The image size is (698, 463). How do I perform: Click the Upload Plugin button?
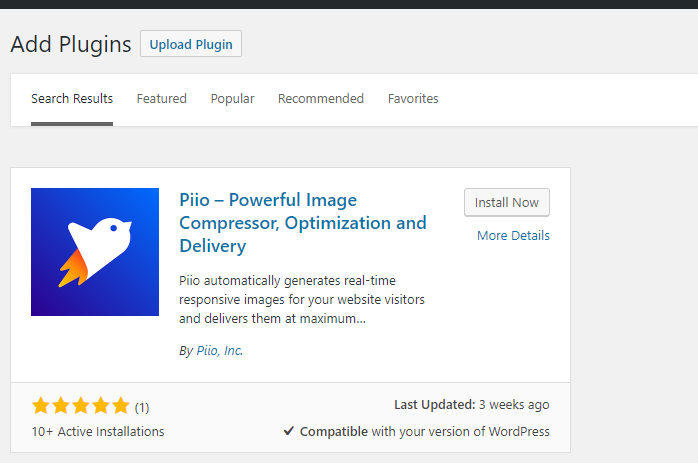pos(191,44)
